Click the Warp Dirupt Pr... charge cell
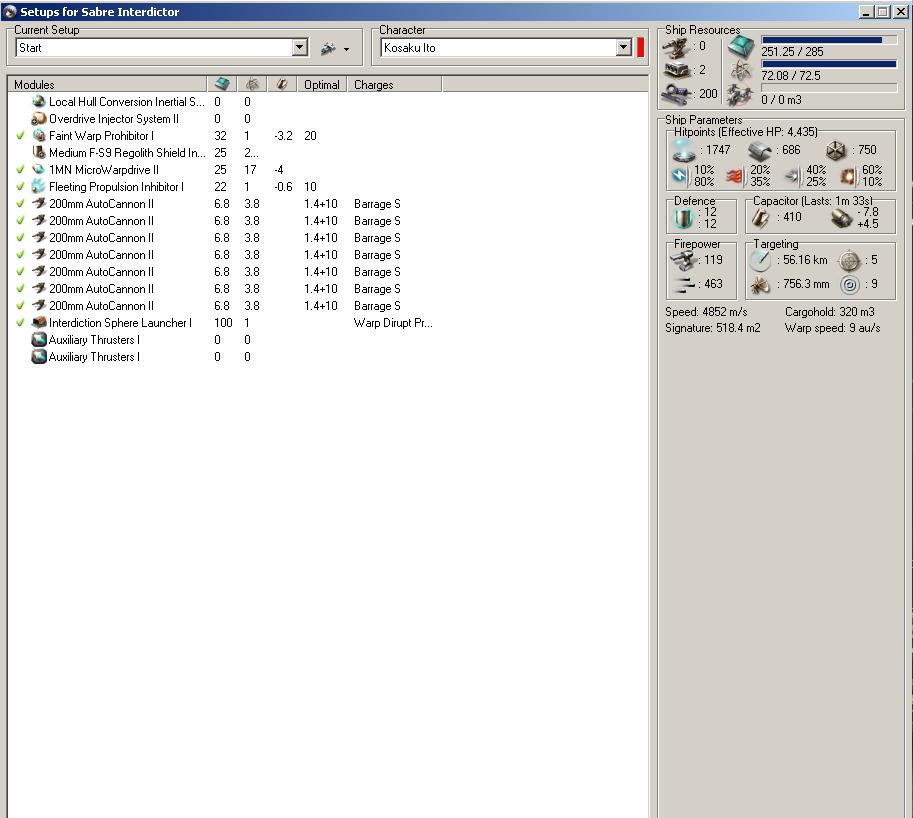Screen dimensions: 913x818 point(393,323)
